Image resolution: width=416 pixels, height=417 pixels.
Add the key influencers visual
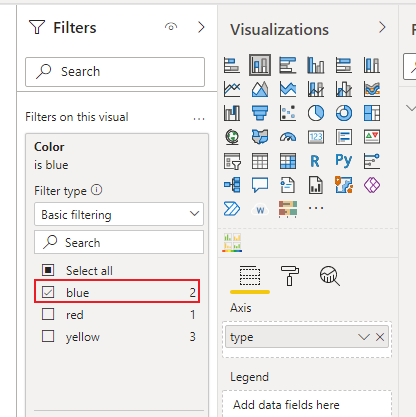click(x=372, y=161)
